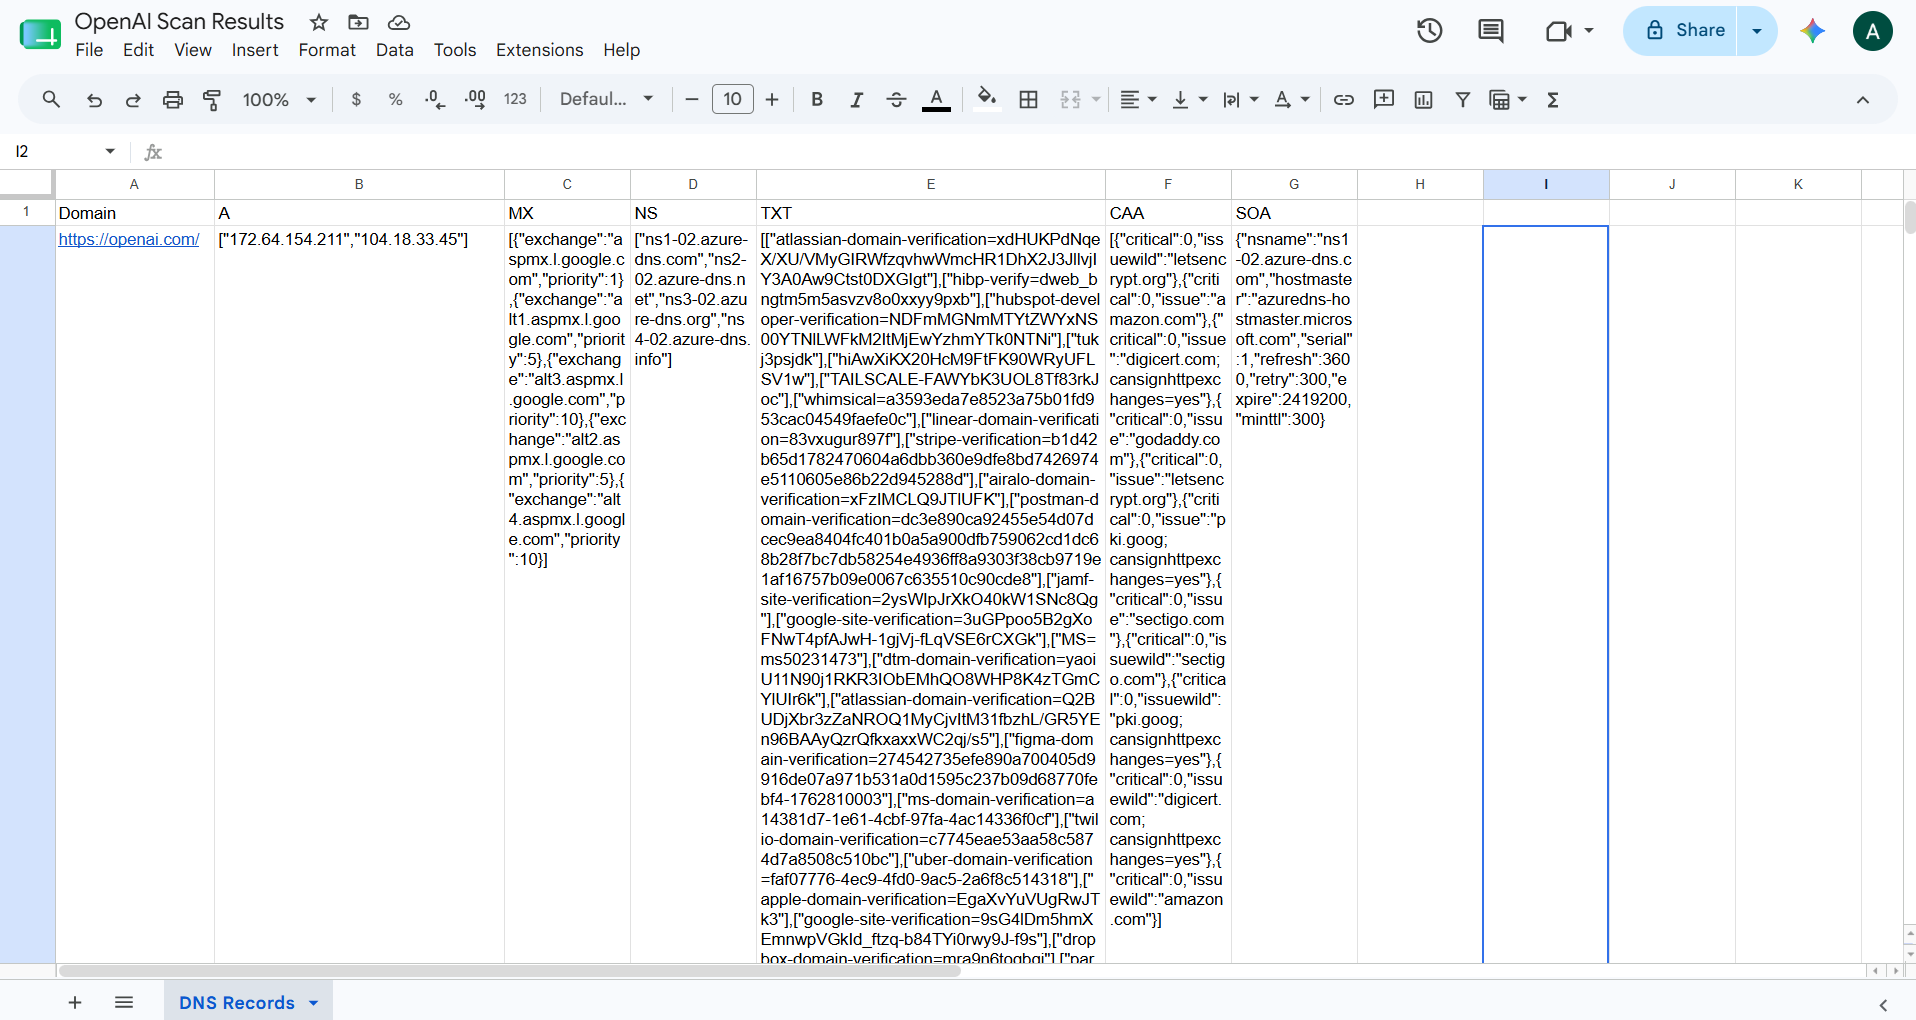Open the zoom level dropdown
Screen dimensions: 1916x1020
pyautogui.click(x=279, y=99)
